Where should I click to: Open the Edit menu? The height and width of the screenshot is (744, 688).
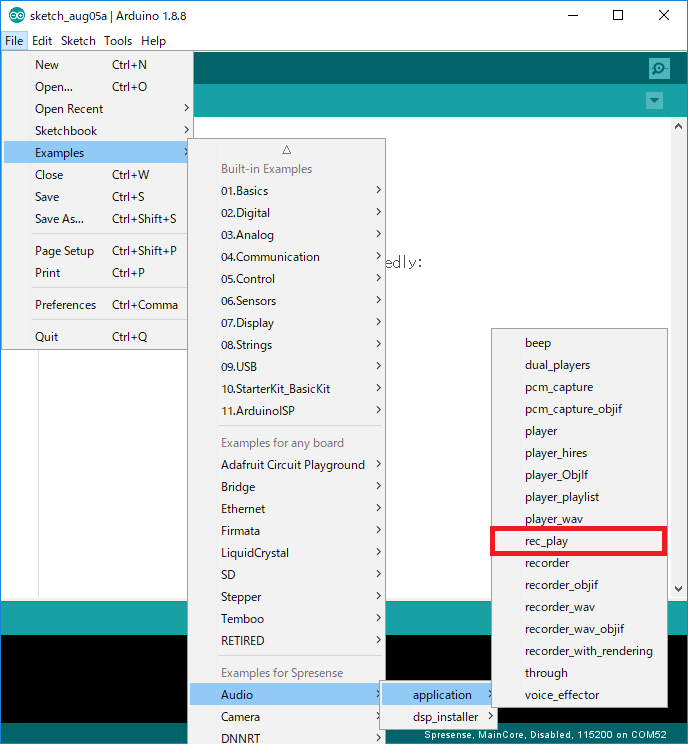pos(42,41)
